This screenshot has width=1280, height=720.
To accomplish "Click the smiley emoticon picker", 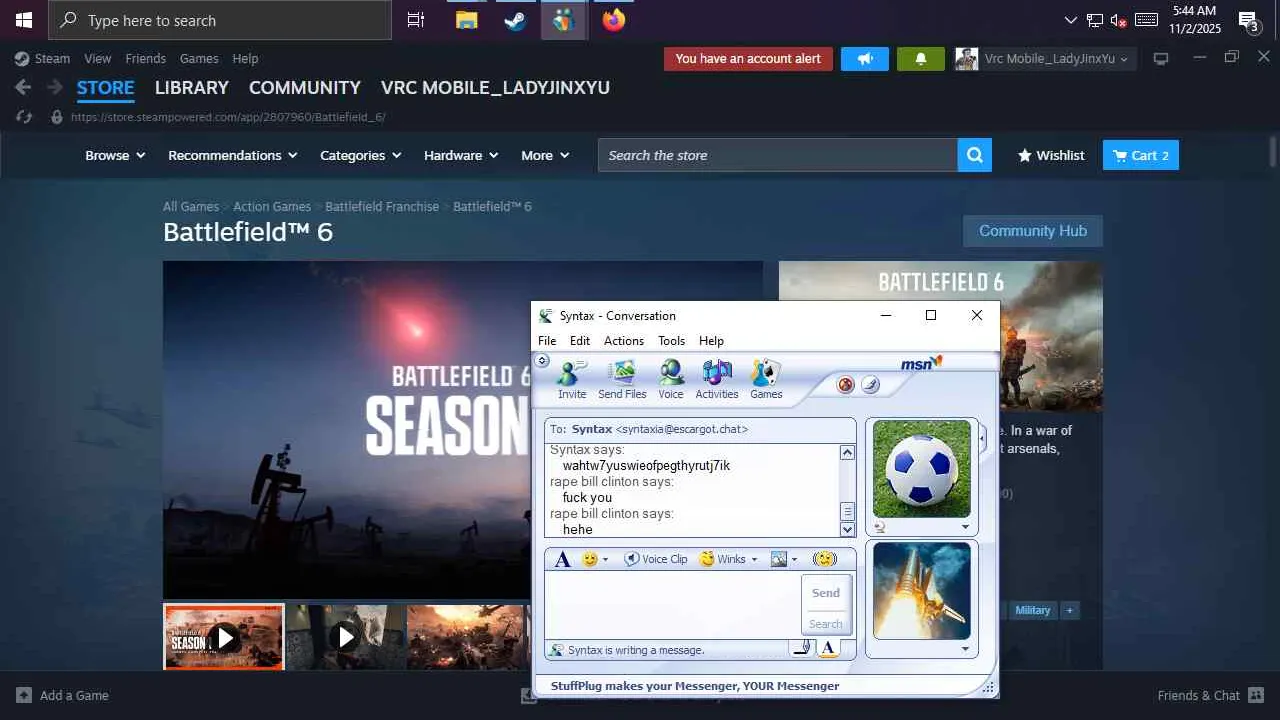I will pyautogui.click(x=590, y=559).
